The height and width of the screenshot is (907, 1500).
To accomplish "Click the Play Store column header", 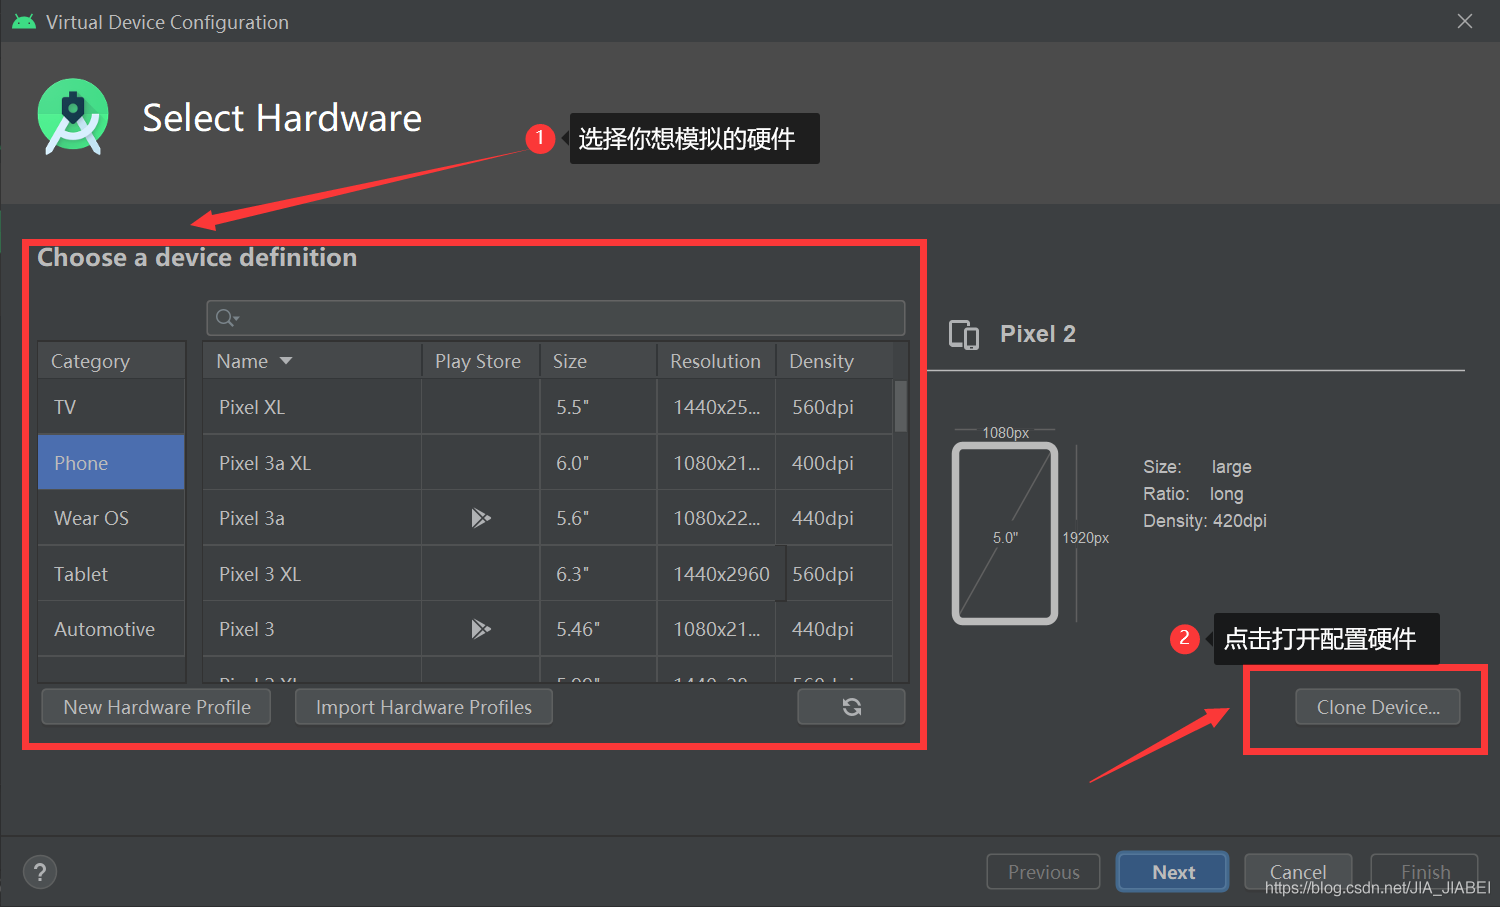I will [480, 361].
